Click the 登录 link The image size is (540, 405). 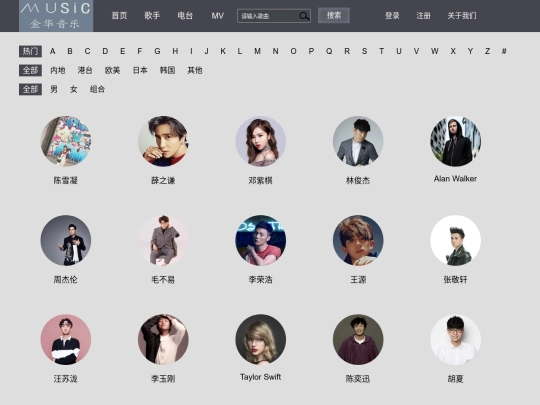[x=392, y=16]
